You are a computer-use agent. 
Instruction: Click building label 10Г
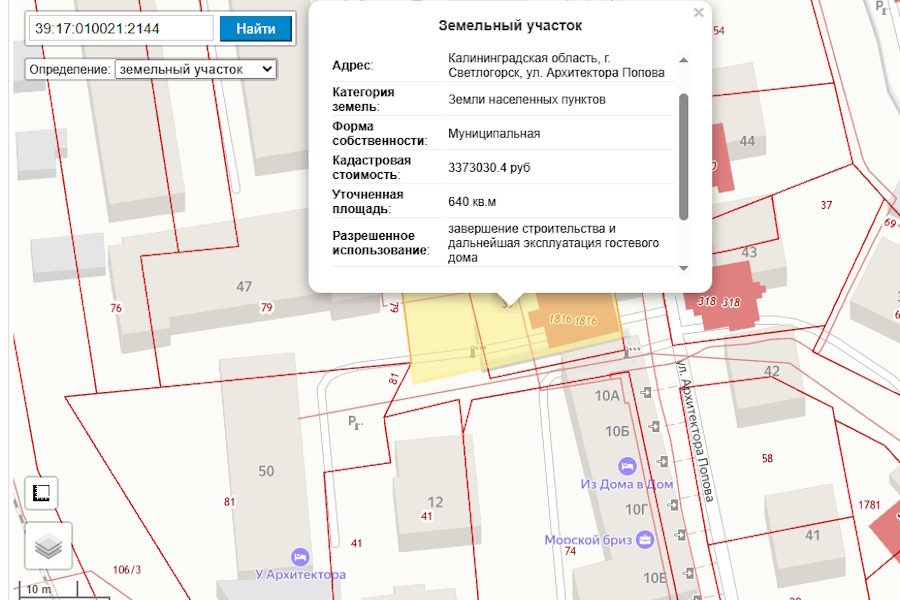(x=637, y=509)
